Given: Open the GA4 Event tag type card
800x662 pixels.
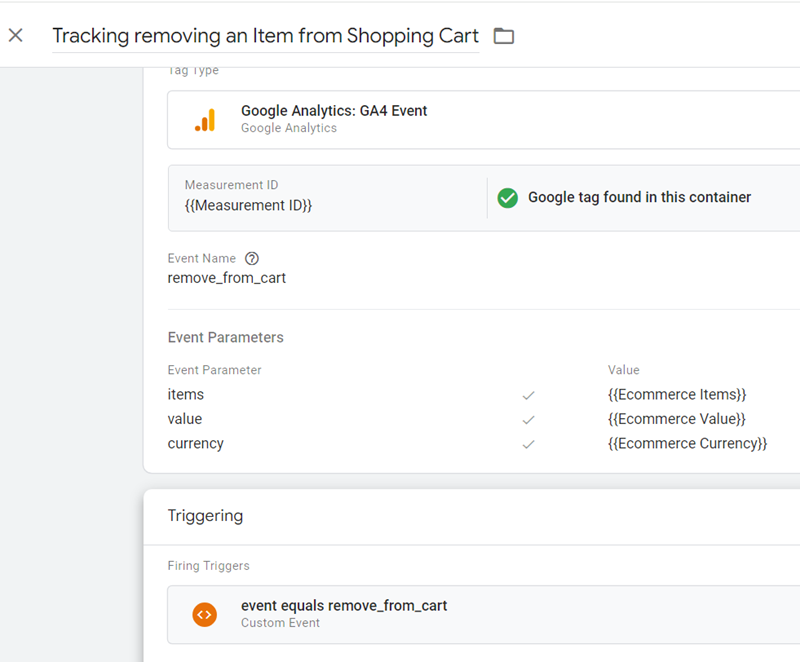Looking at the screenshot, I should [400, 119].
